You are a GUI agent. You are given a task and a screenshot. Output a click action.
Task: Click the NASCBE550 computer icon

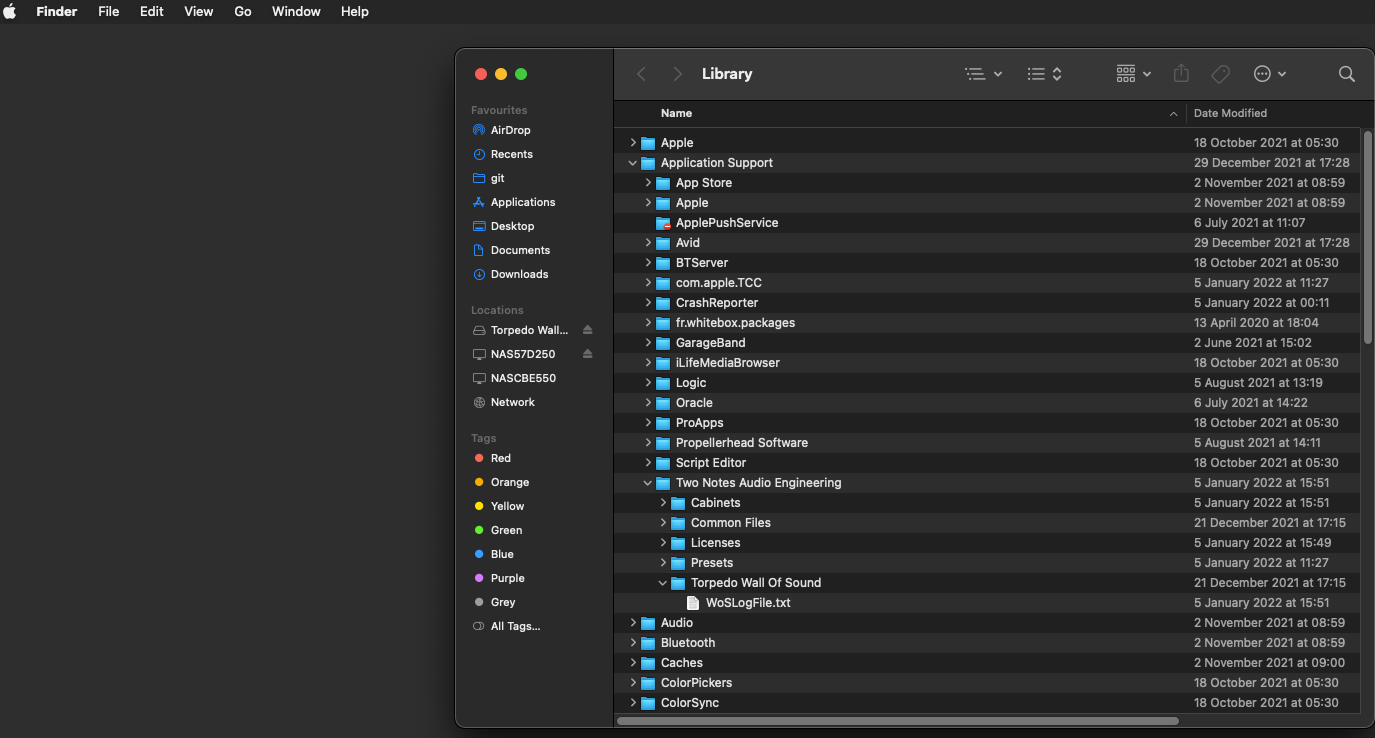pos(479,378)
